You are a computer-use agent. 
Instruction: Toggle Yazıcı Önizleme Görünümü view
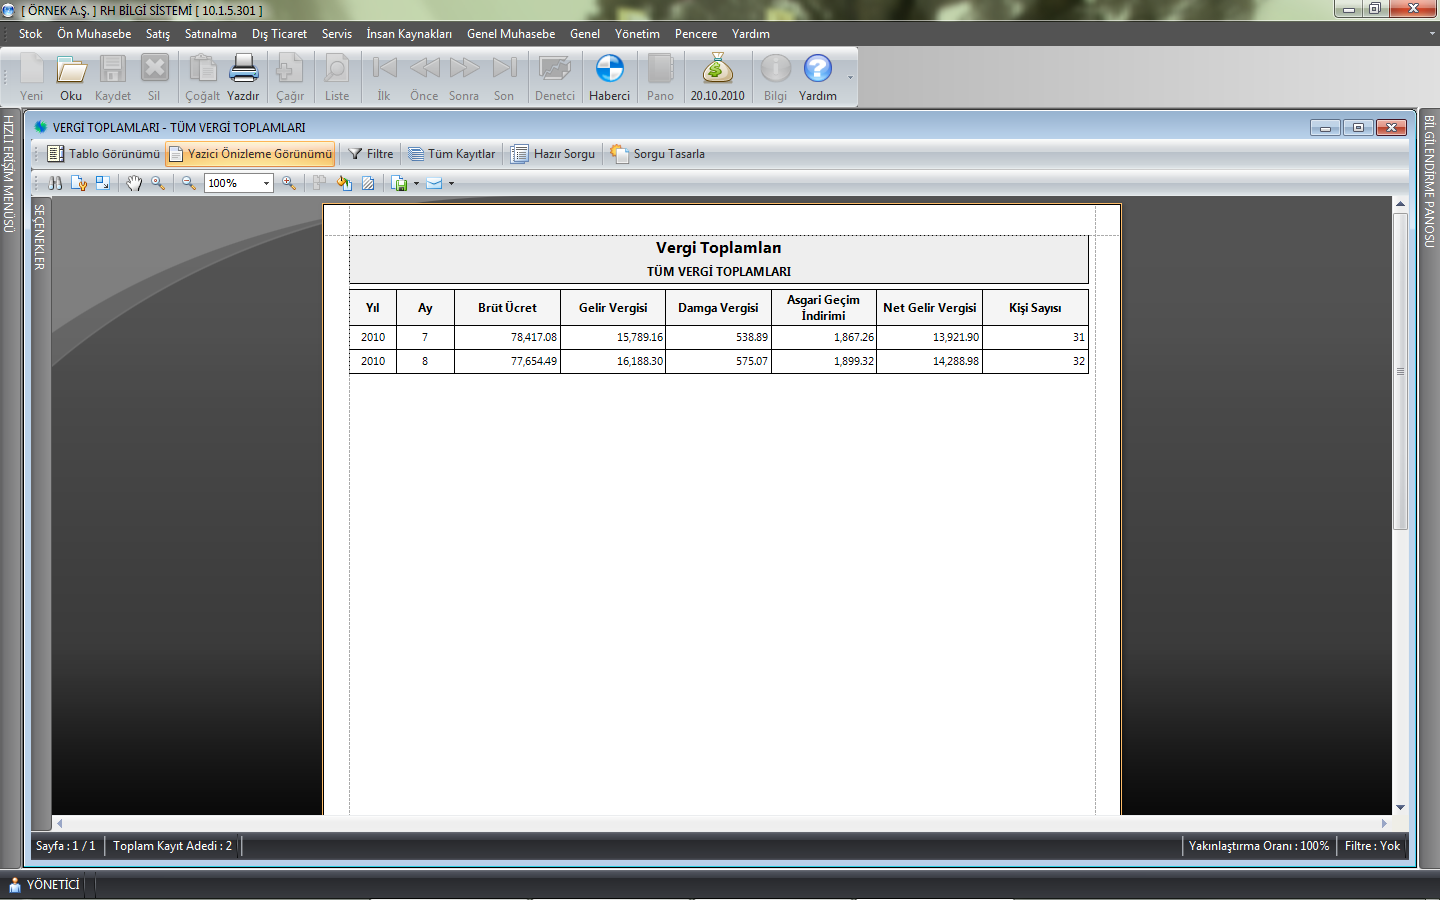pos(250,154)
